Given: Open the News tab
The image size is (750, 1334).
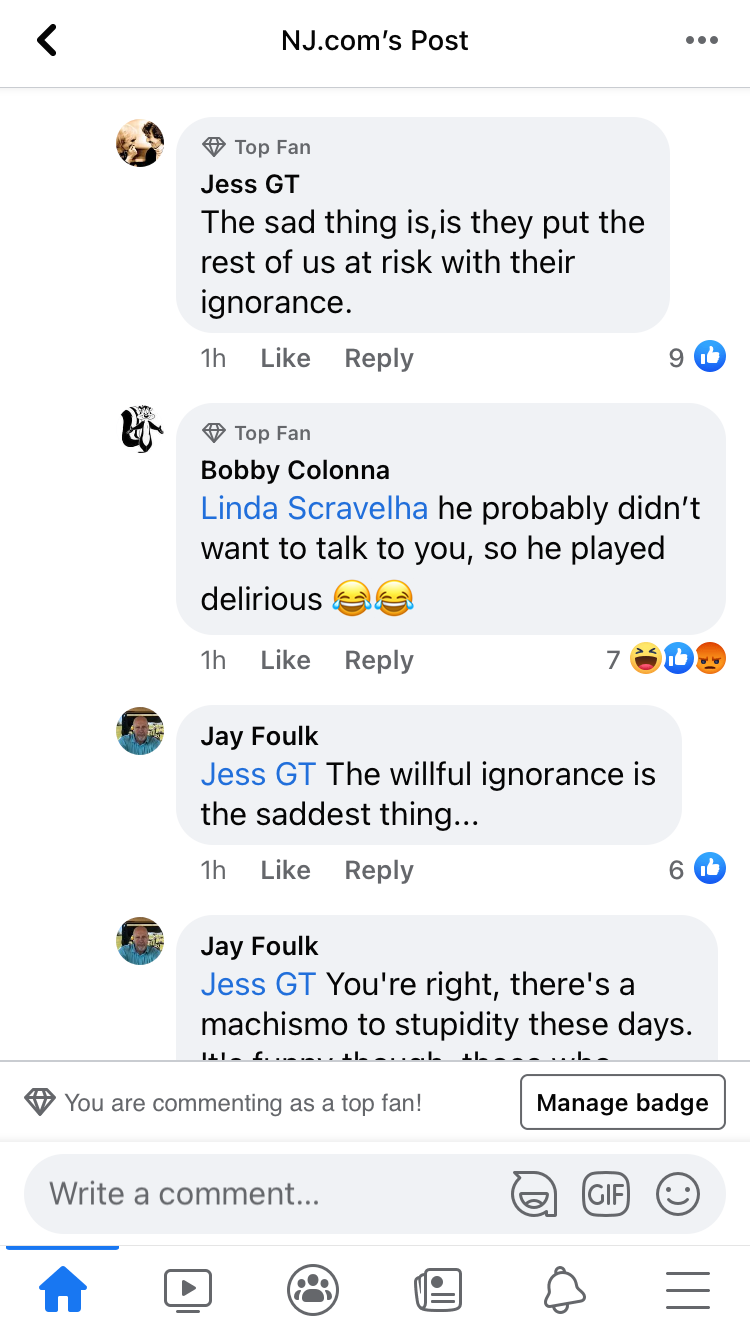Looking at the screenshot, I should (x=438, y=1289).
